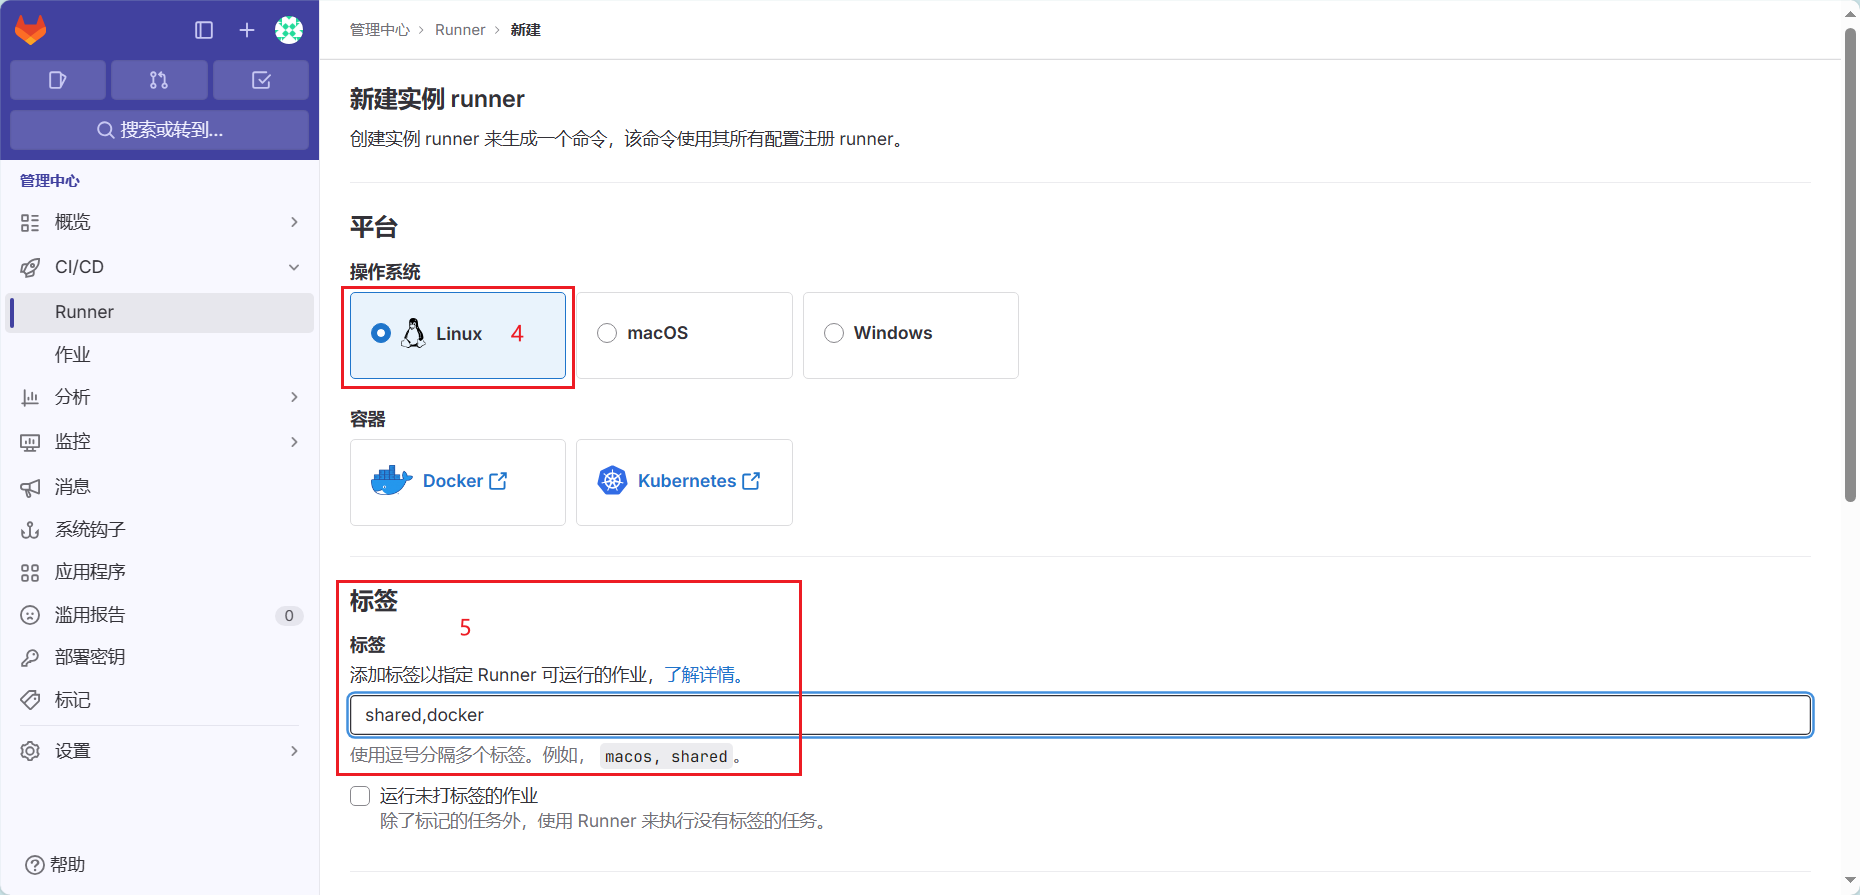Click the 标记 label icon
Image resolution: width=1860 pixels, height=895 pixels.
pyautogui.click(x=30, y=700)
